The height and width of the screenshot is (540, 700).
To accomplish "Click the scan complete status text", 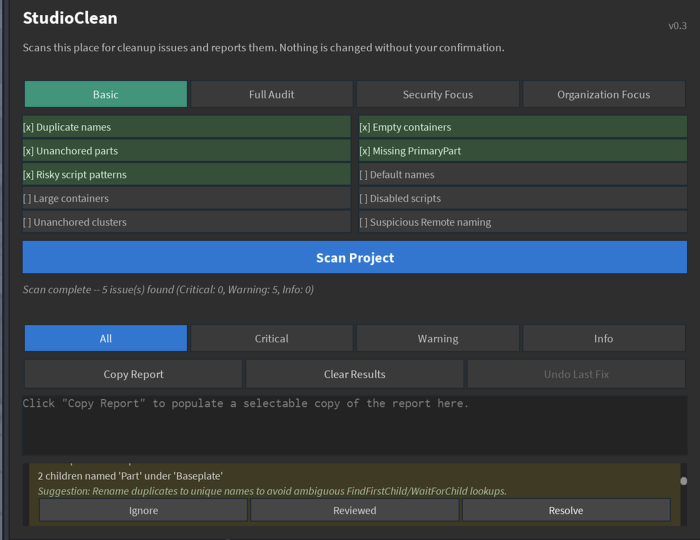I will [168, 290].
